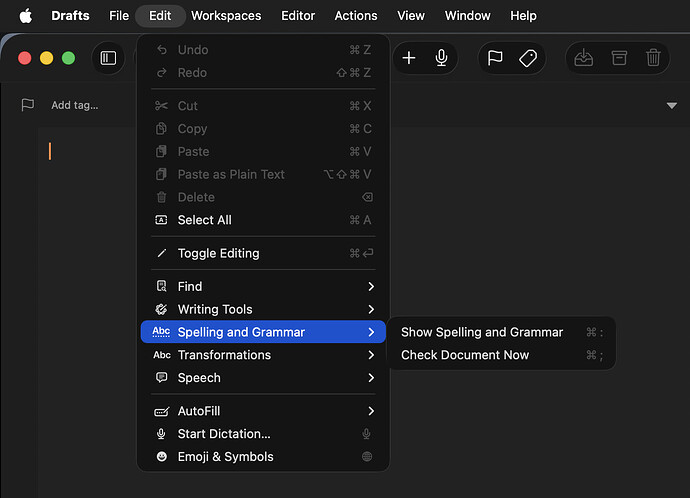Click the Emoji & Symbols smiley icon

click(x=161, y=457)
